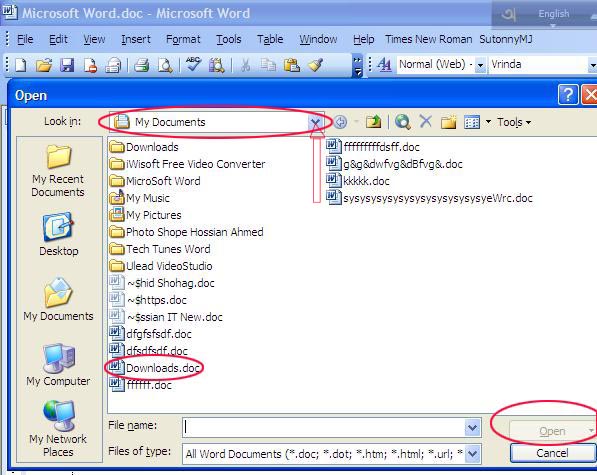Select the Format Painter brush icon
597x475 pixels.
(316, 65)
